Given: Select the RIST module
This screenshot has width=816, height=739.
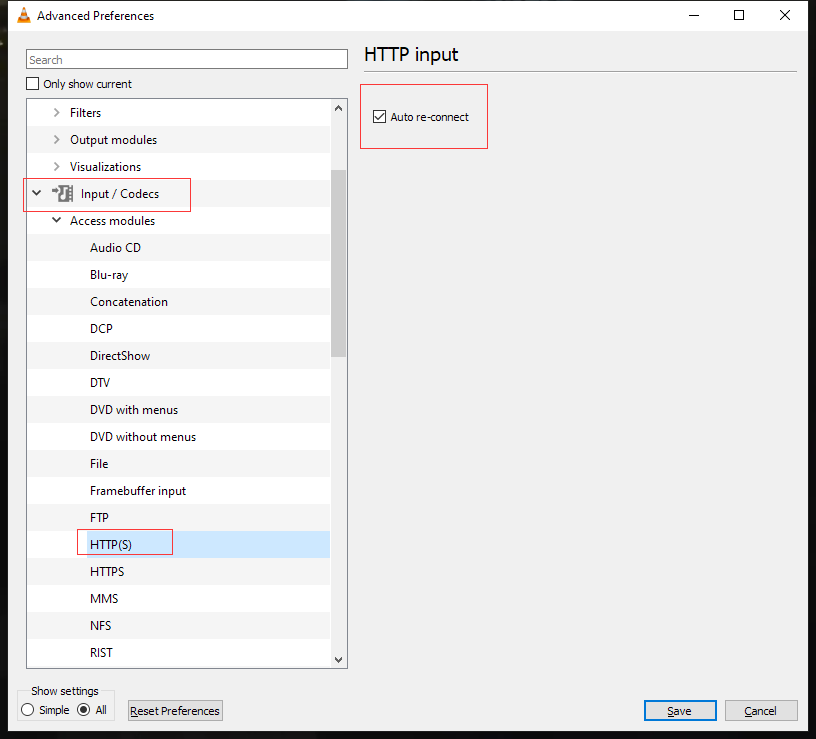Looking at the screenshot, I should [x=101, y=653].
